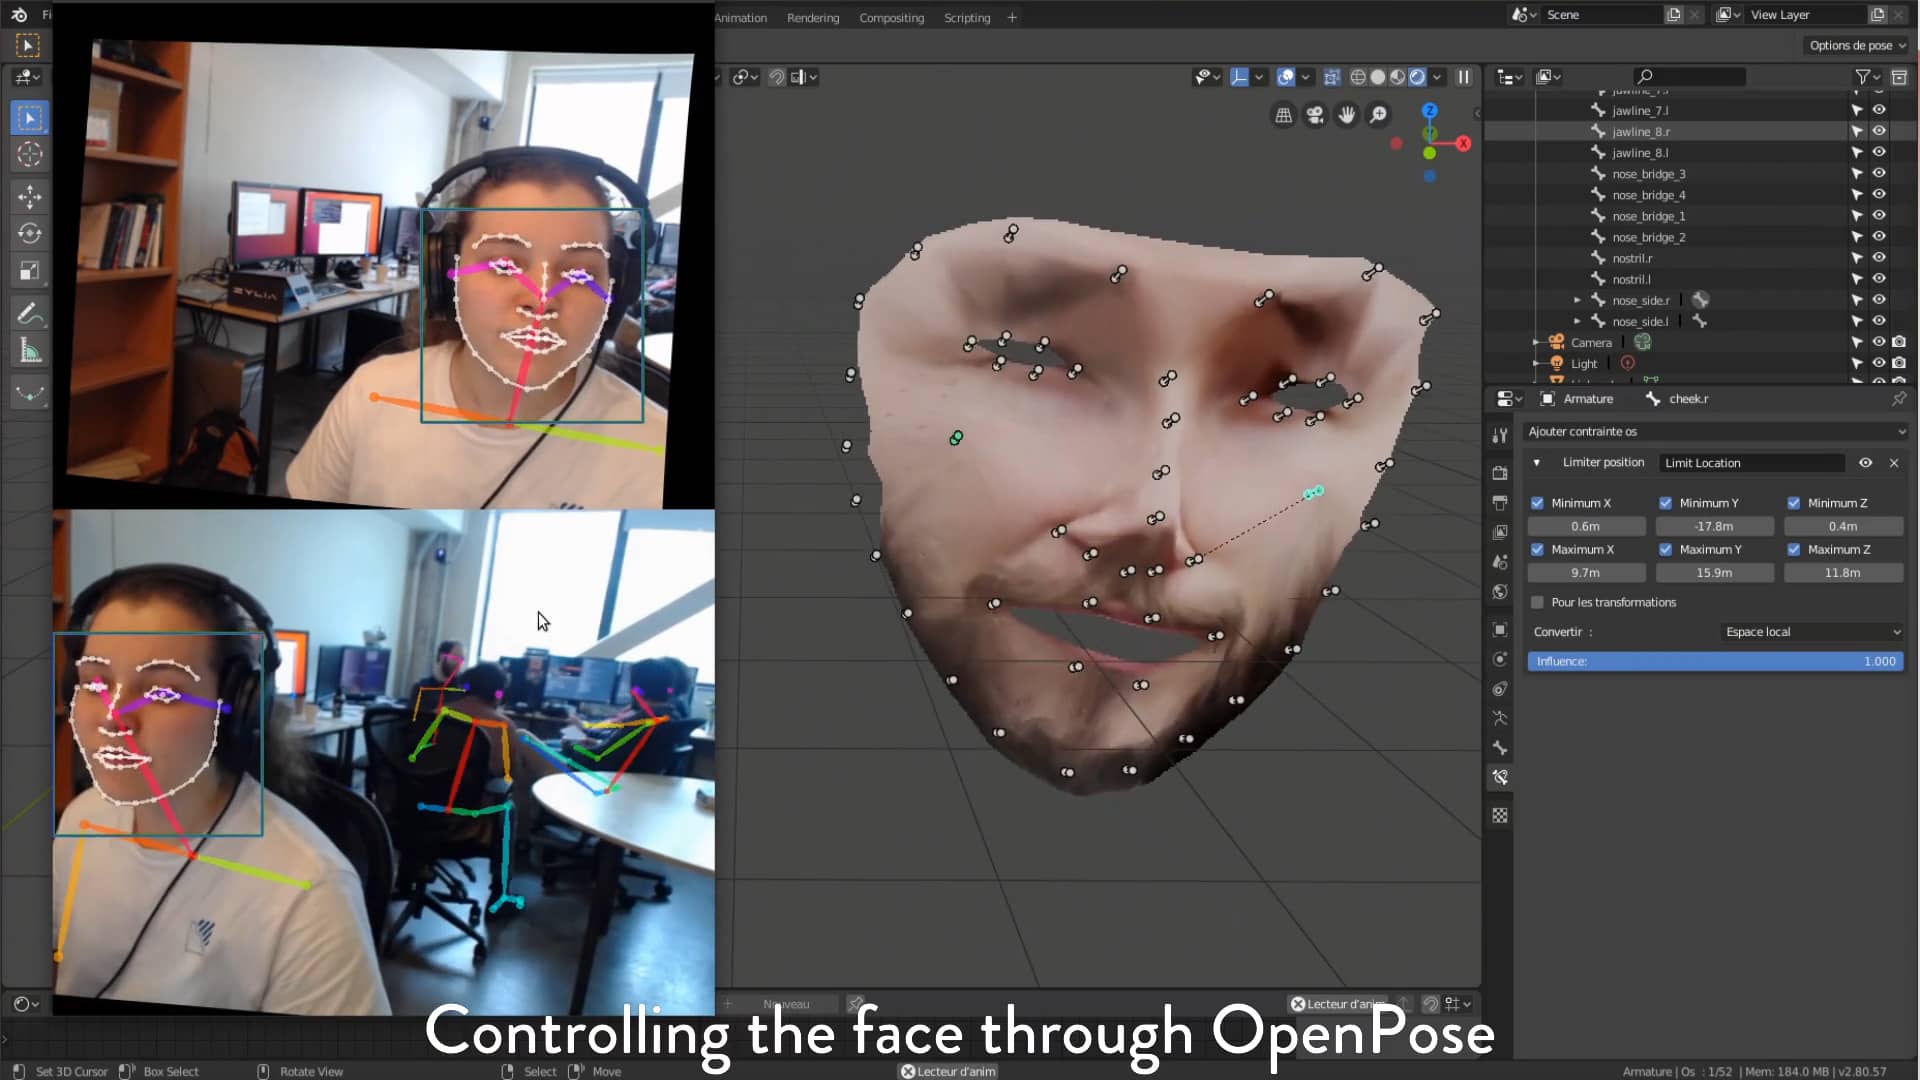Open the World Properties tab

coord(1499,591)
